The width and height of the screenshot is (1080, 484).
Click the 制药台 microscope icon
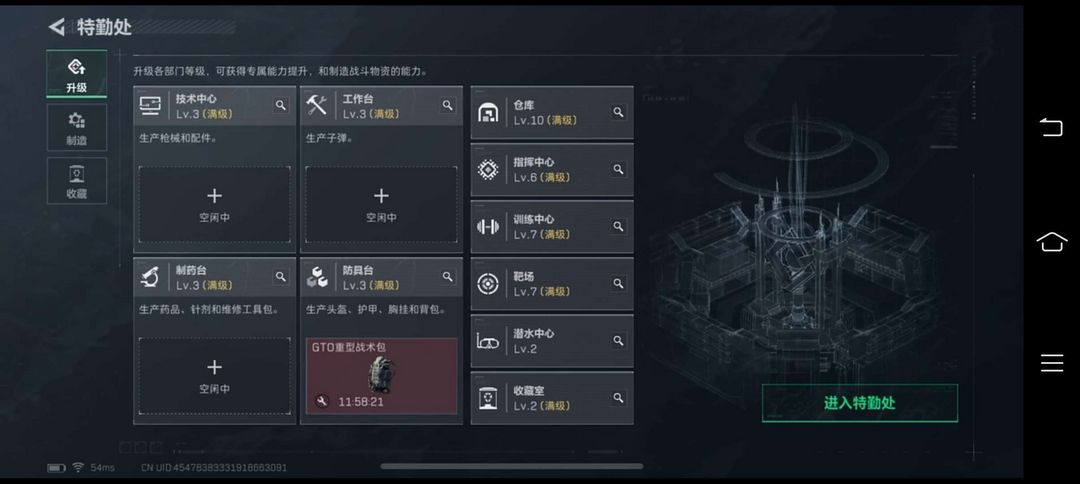[149, 277]
